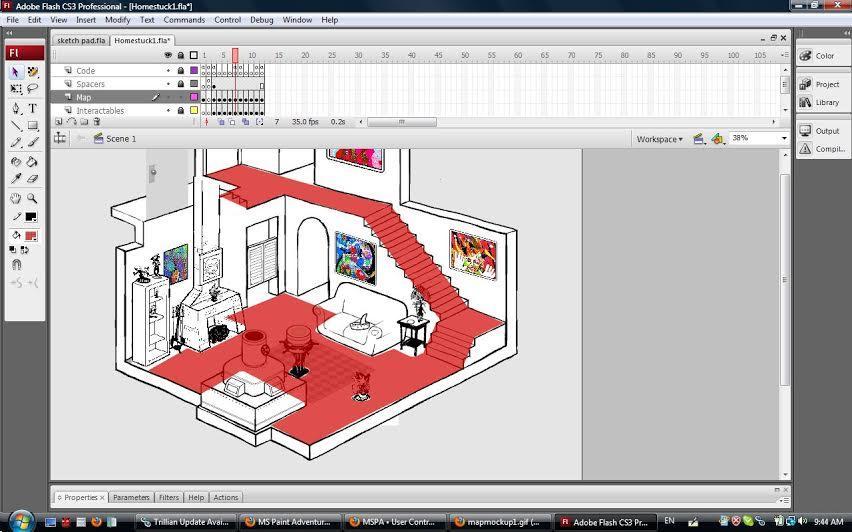Open the Workspace dropdown
The image size is (852, 532).
(x=659, y=139)
